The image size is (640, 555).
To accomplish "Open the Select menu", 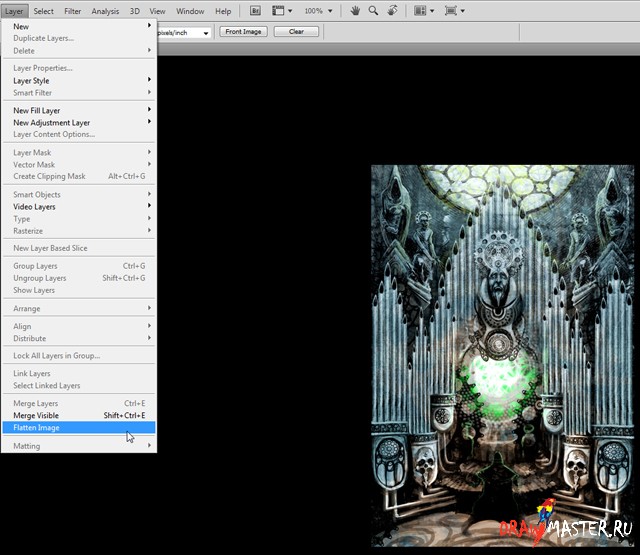I will coord(43,11).
